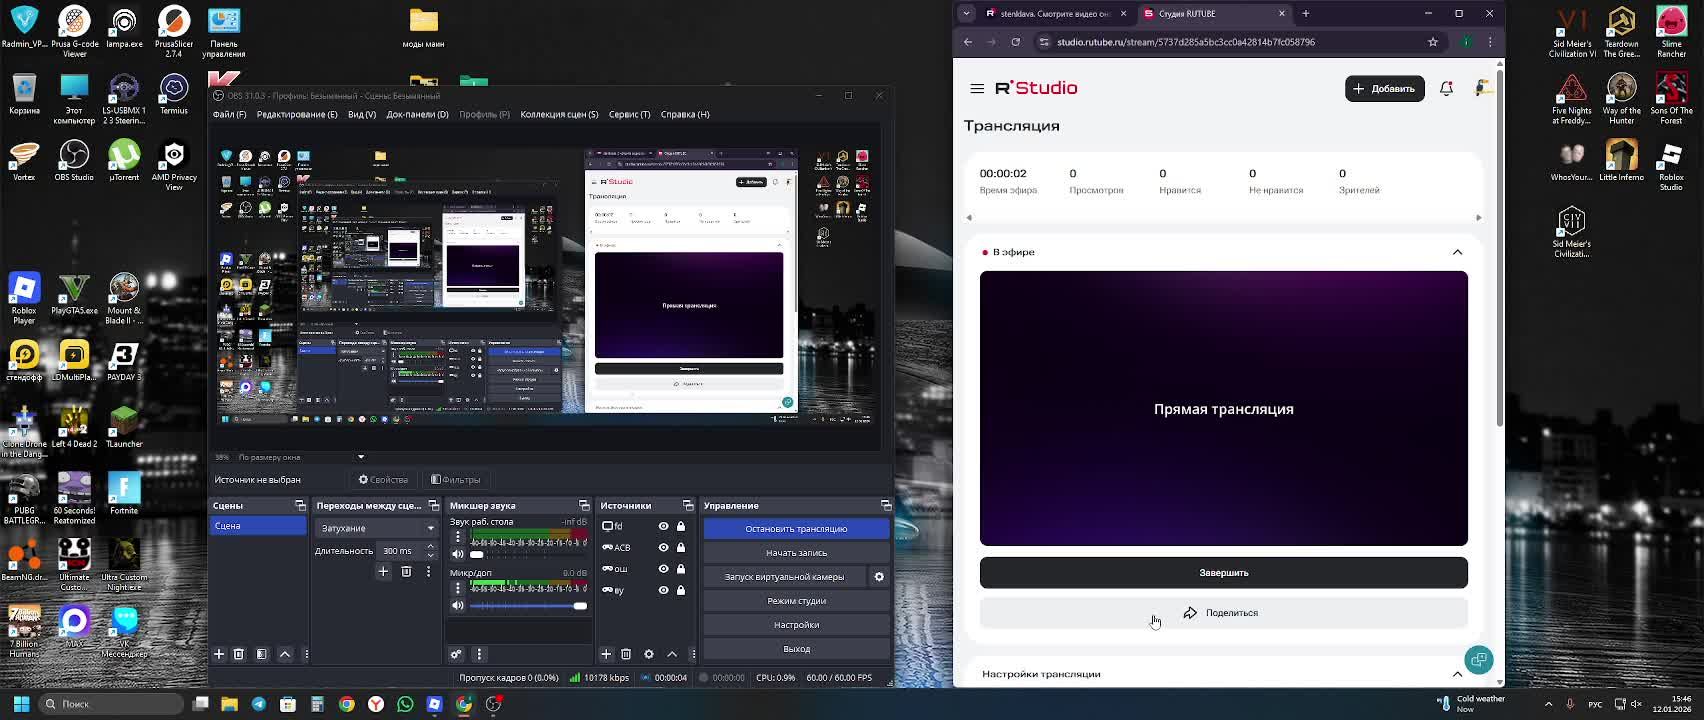Open Yandex Browser from taskbar
This screenshot has height=720, width=1704.
point(376,704)
